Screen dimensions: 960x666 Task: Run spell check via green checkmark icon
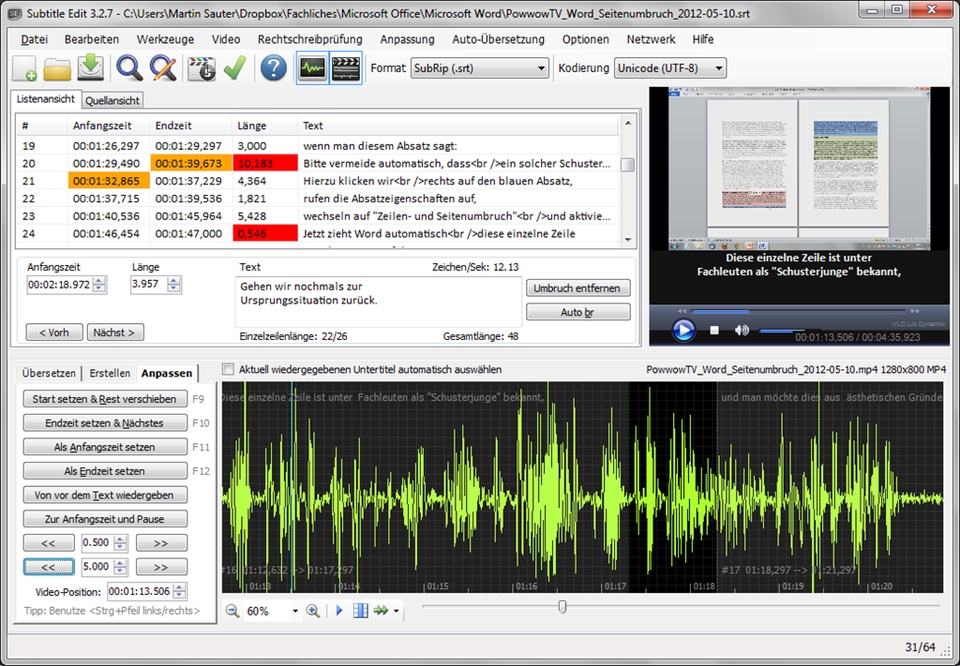click(235, 67)
